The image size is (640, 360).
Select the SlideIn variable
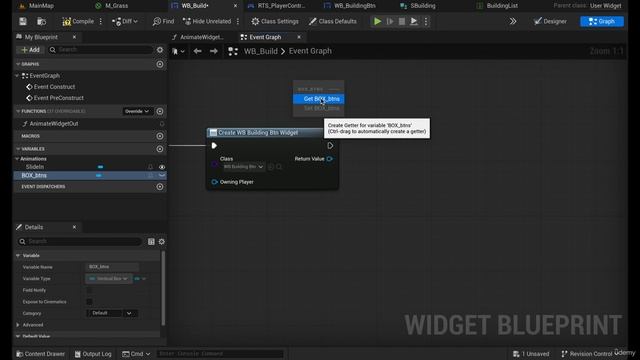click(x=35, y=167)
